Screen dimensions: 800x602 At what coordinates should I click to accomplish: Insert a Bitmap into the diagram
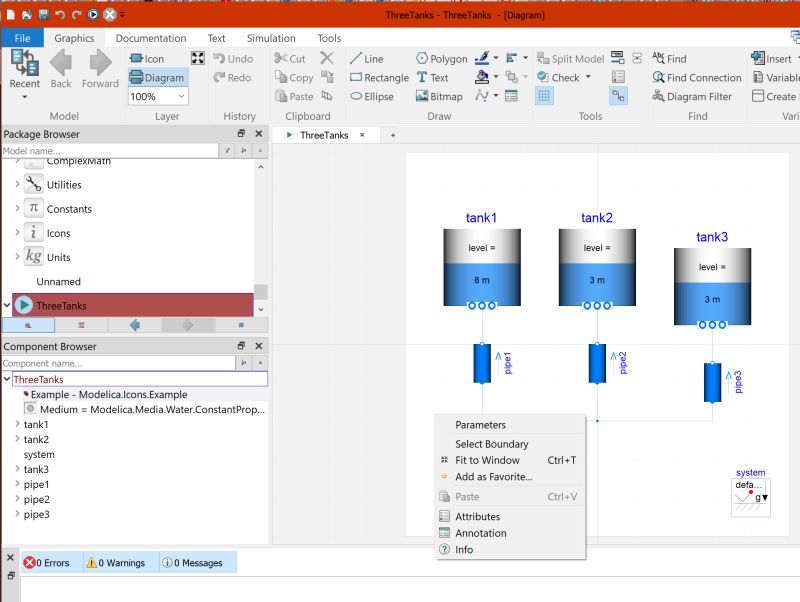tap(440, 96)
